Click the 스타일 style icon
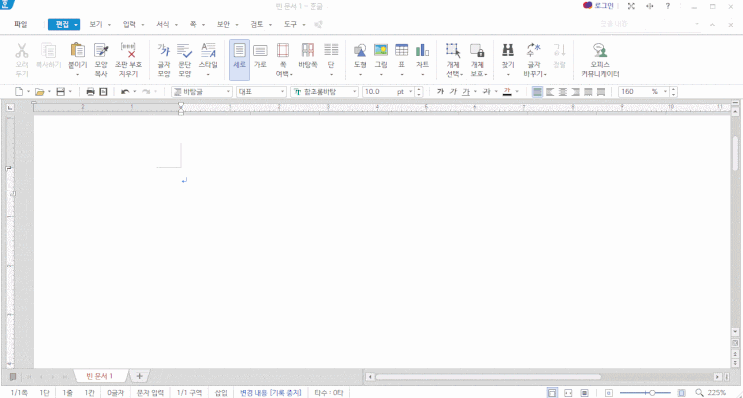Screen dimensions: 743x398 point(208,50)
